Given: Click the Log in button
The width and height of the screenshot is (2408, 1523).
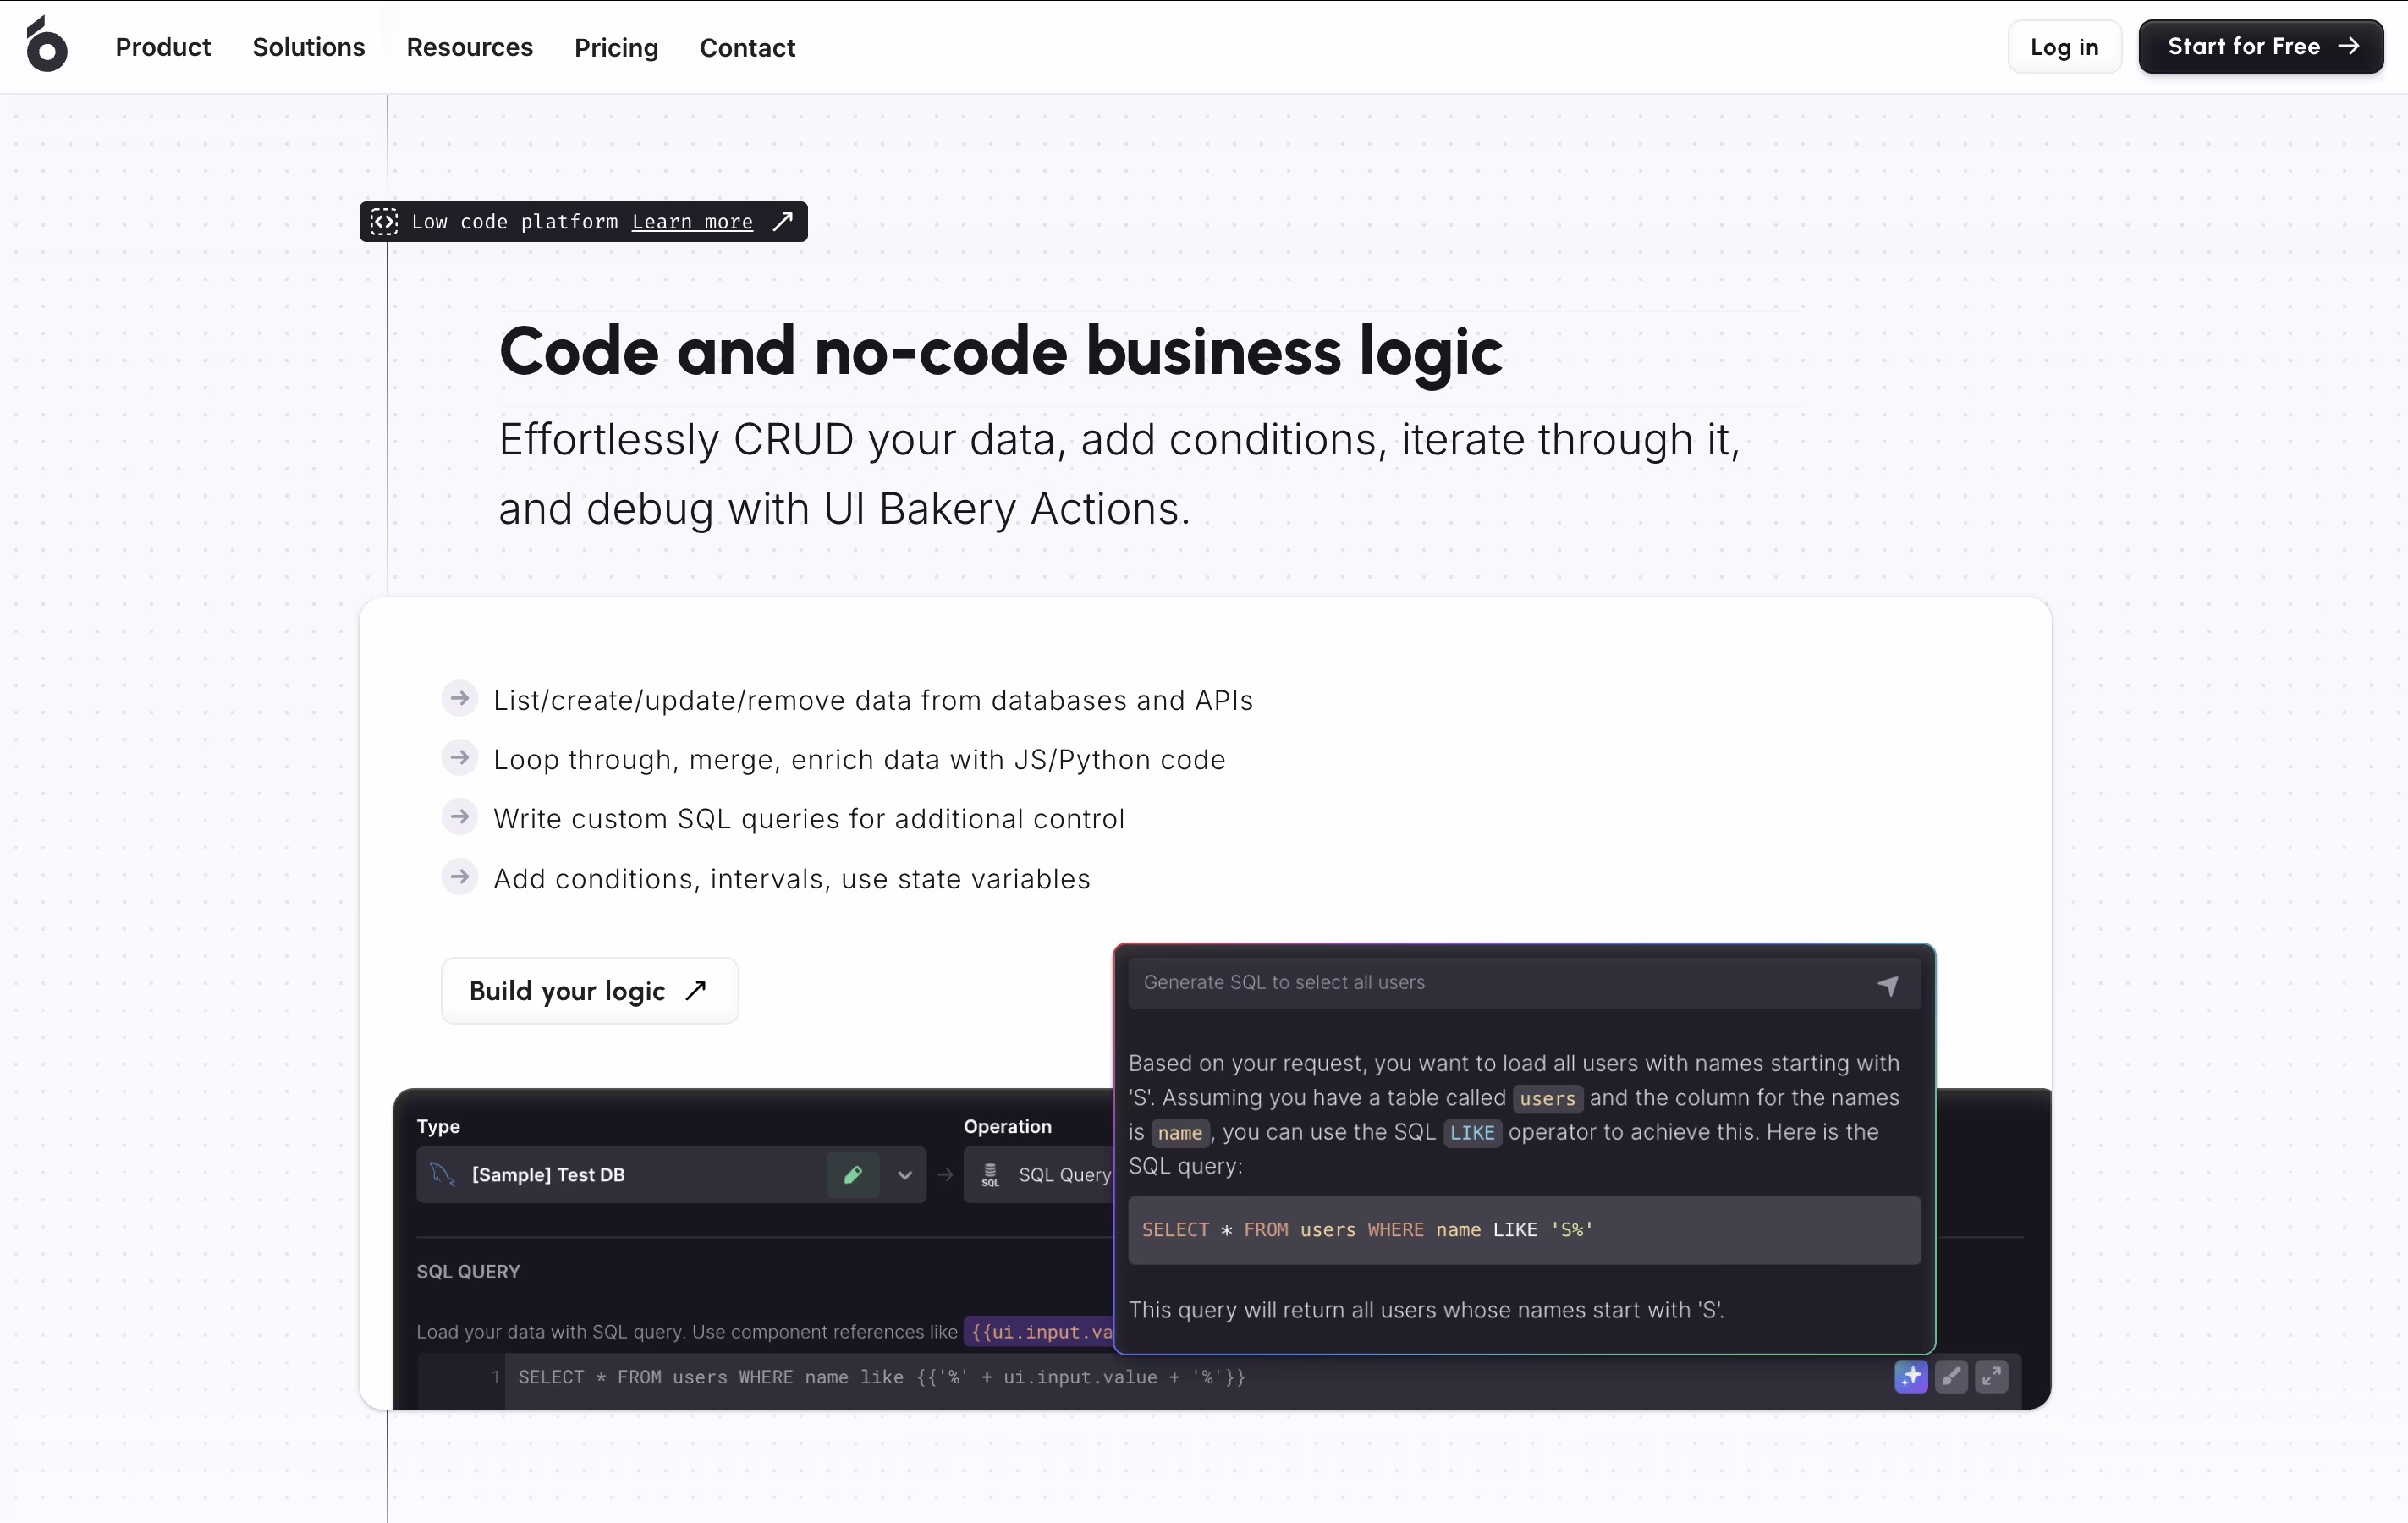Looking at the screenshot, I should point(2064,47).
